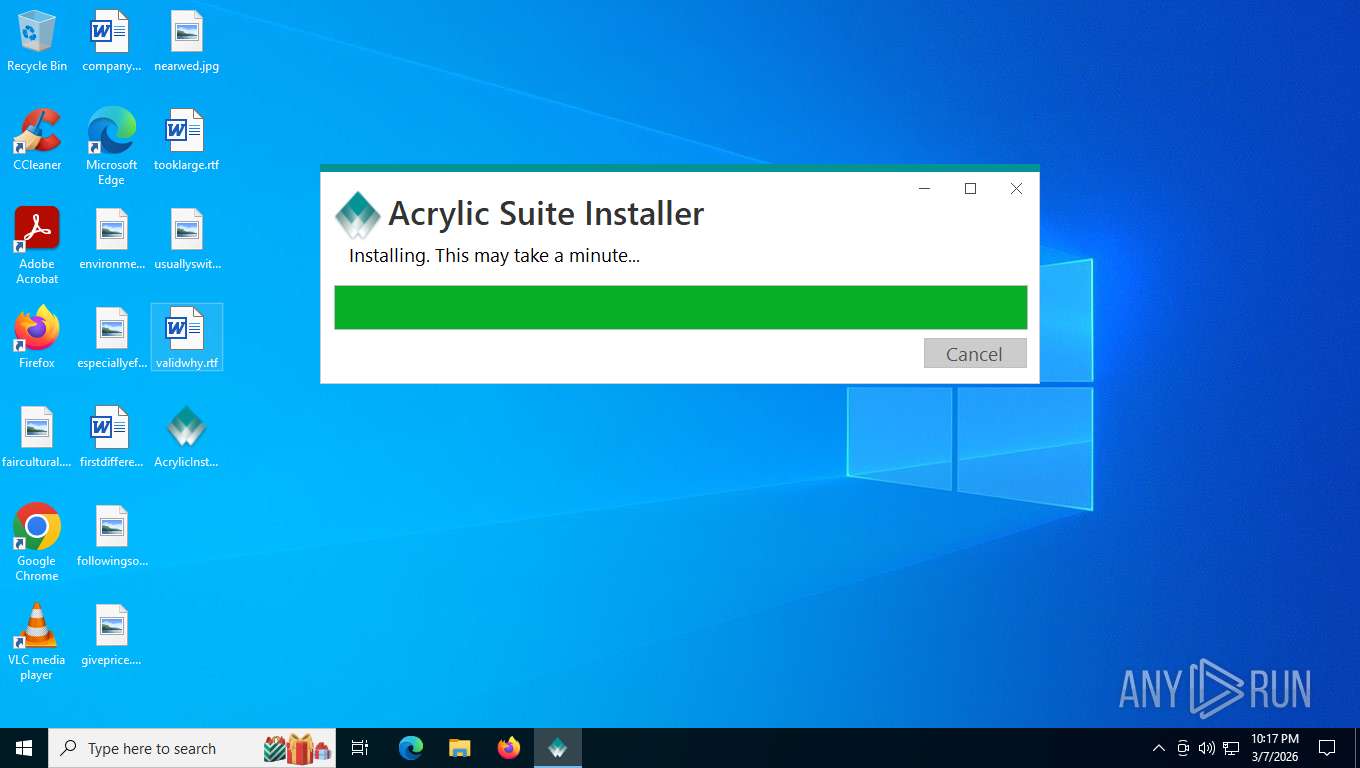This screenshot has width=1360, height=768.
Task: Click the 'Installing. This may take a minute...' text
Action: coord(494,256)
